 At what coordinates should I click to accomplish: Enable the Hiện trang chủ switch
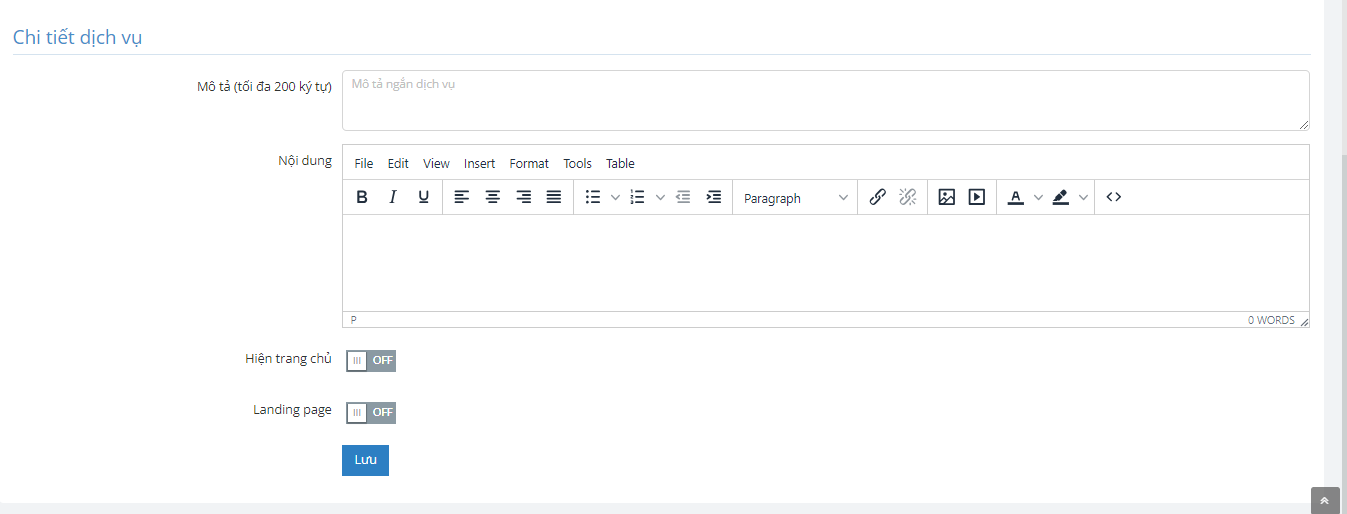coord(371,360)
